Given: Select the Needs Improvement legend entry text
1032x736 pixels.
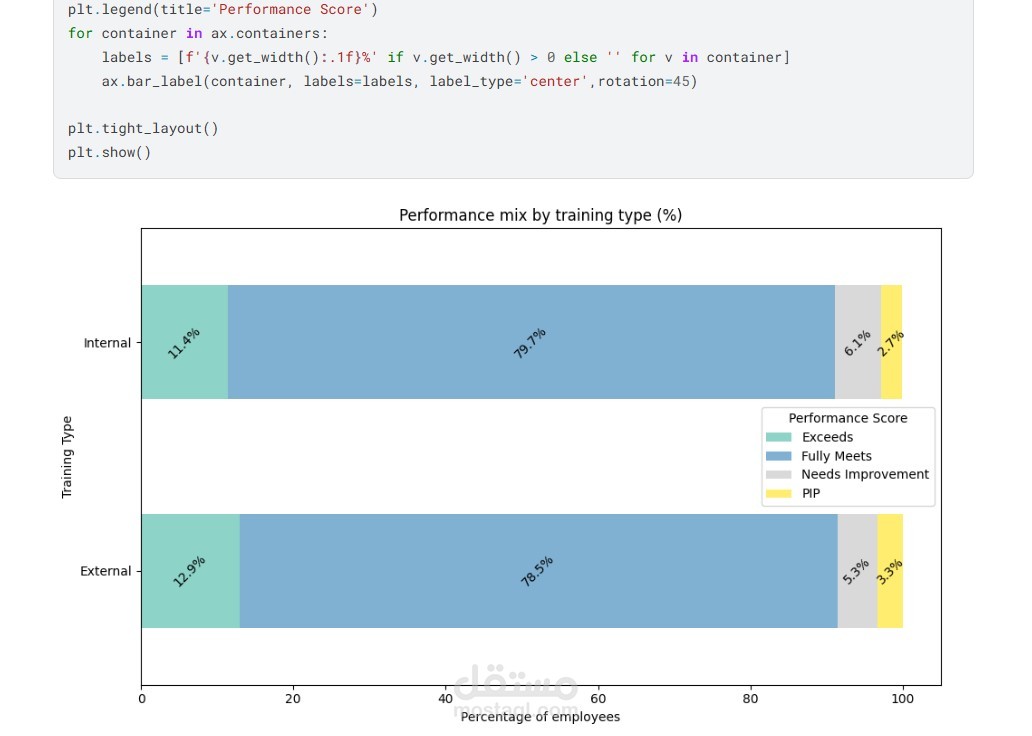Looking at the screenshot, I should click(x=865, y=474).
